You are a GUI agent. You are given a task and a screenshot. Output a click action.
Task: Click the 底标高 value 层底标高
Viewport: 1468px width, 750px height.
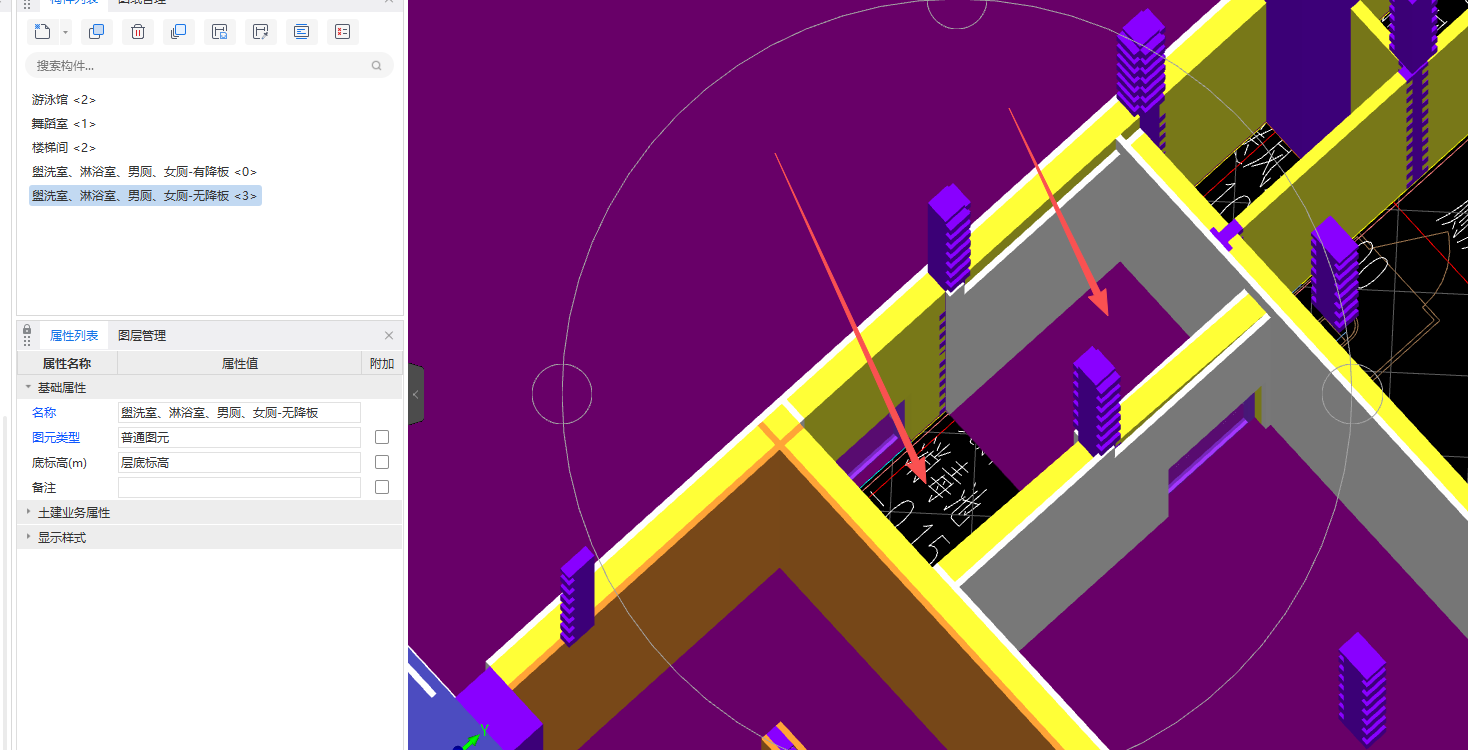[239, 462]
